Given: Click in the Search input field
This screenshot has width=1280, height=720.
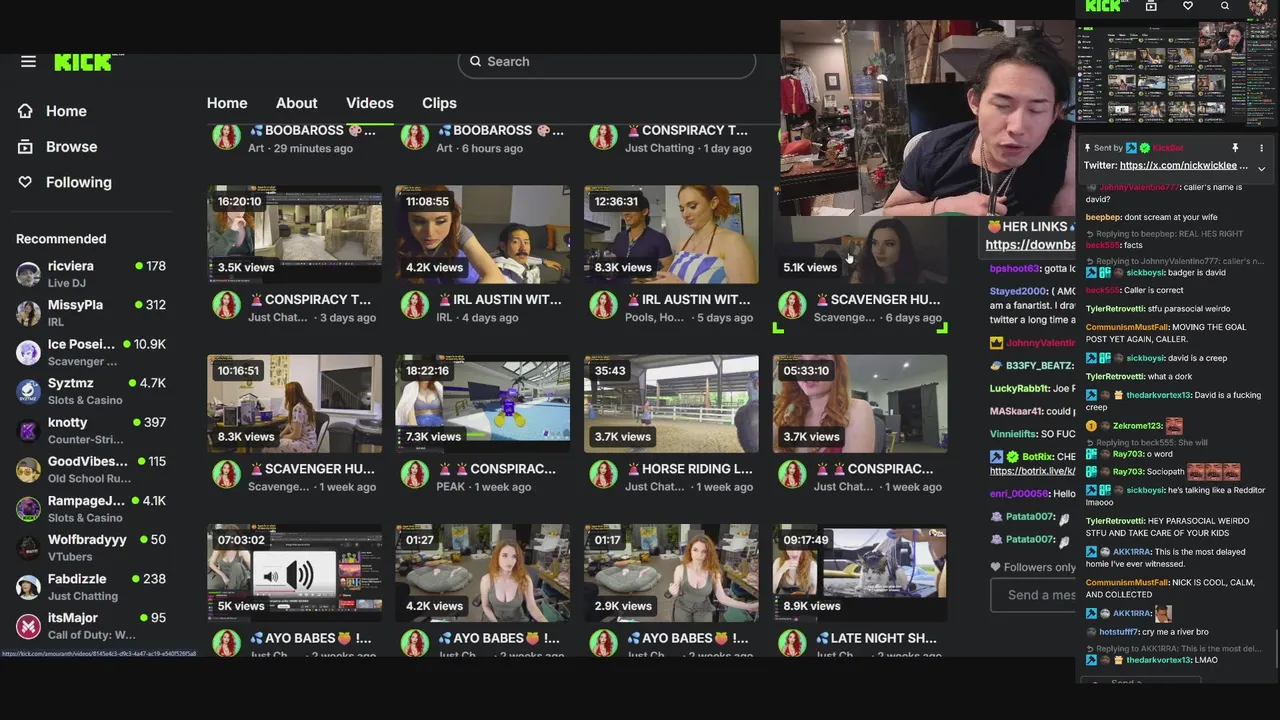Looking at the screenshot, I should (x=606, y=62).
